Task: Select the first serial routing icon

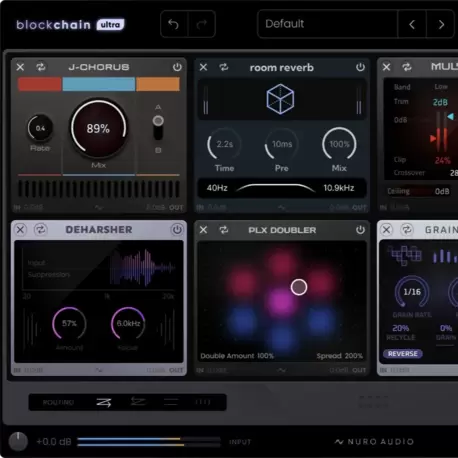Action: pyautogui.click(x=104, y=402)
